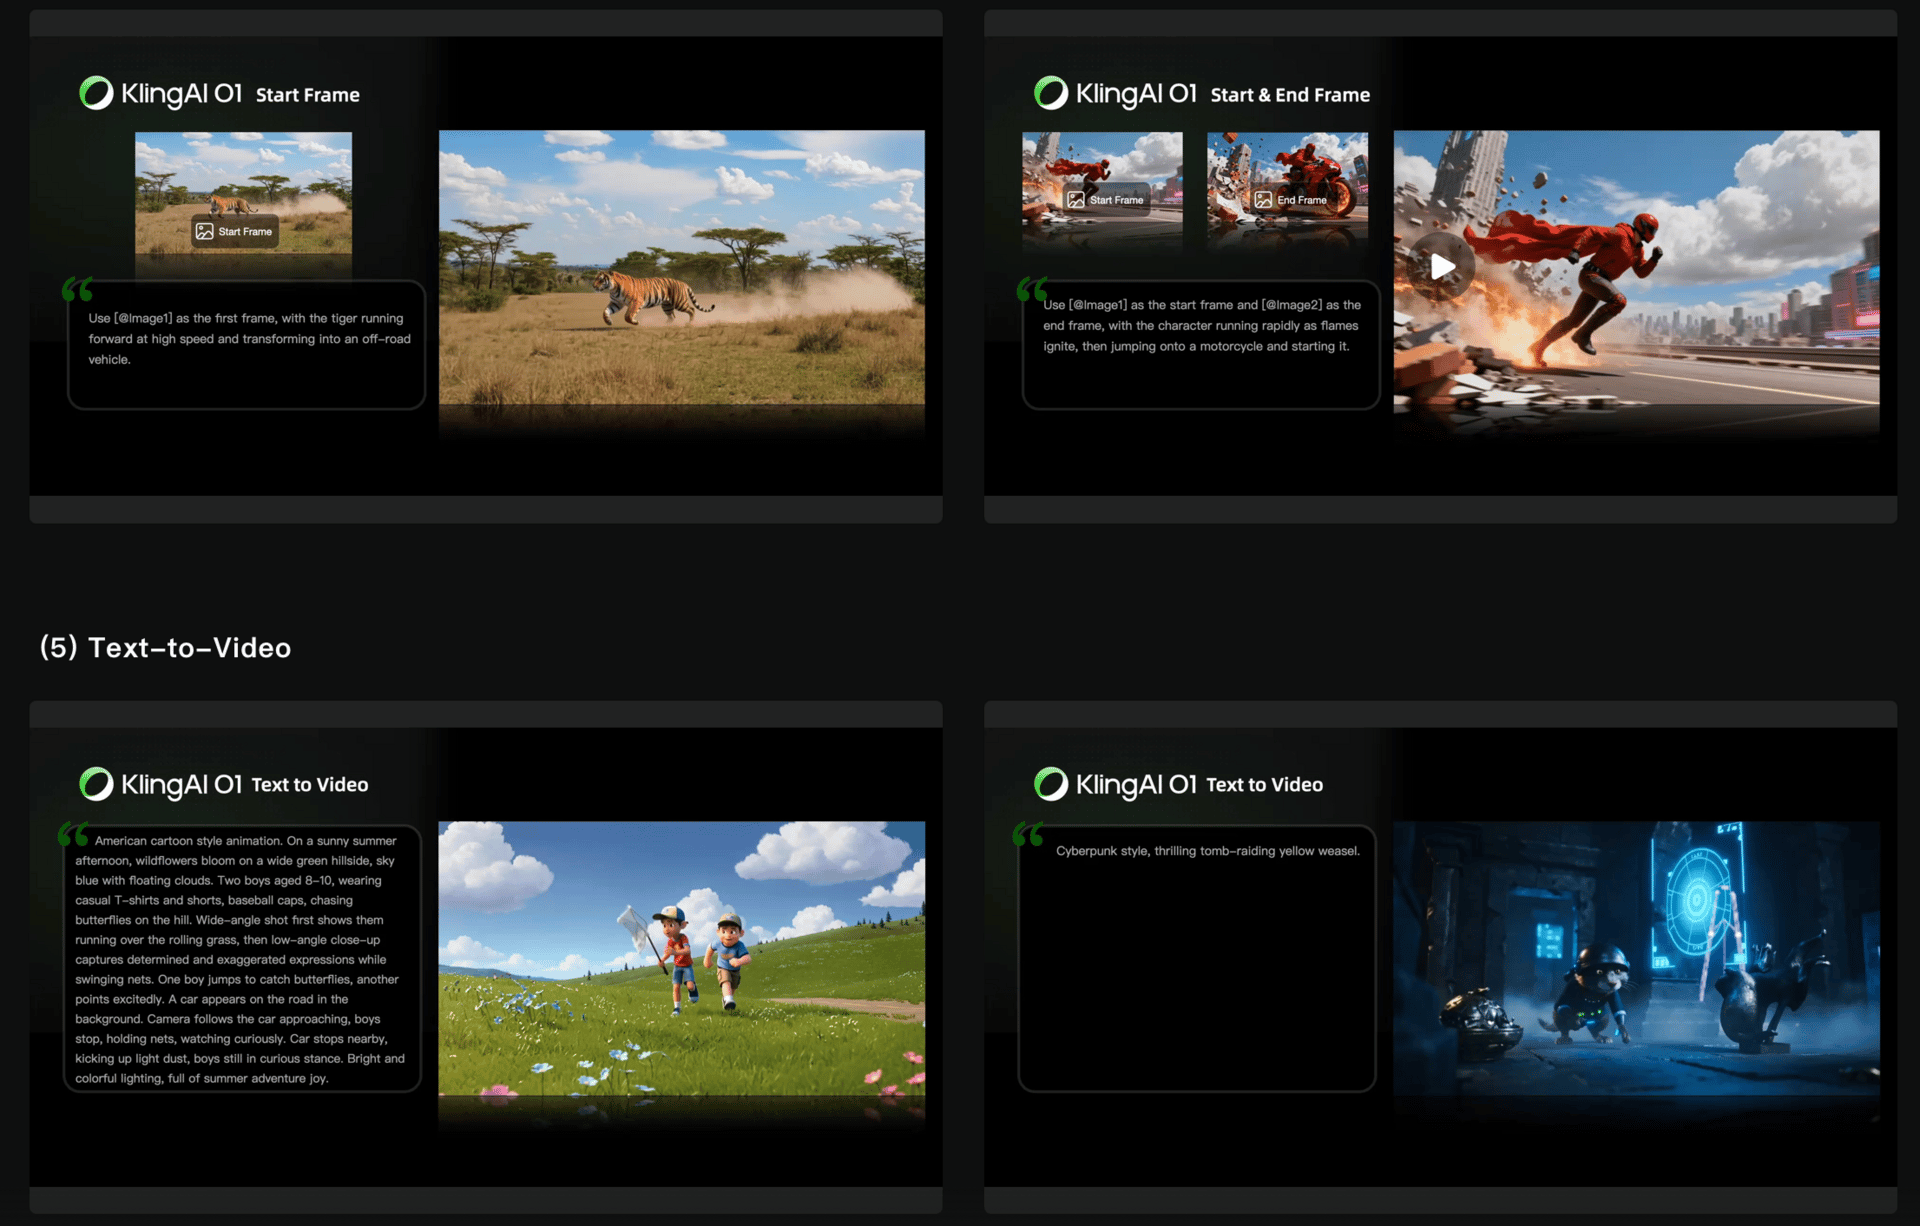Viewport: 1920px width, 1226px height.
Task: Click the American cartoon style prompt text box
Action: click(242, 958)
